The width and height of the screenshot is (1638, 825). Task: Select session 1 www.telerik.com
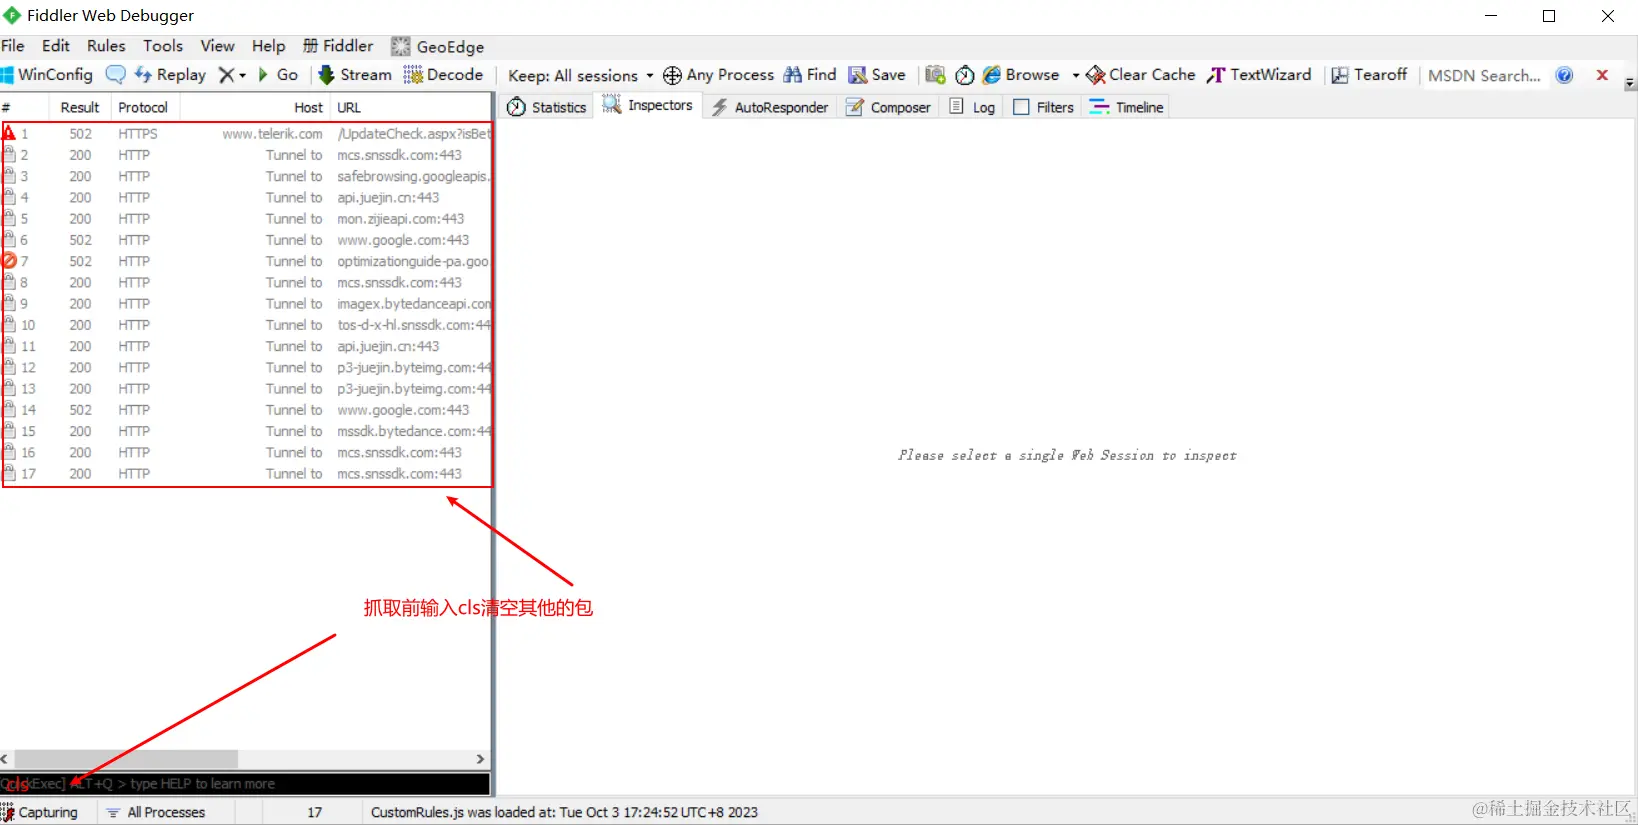(247, 134)
